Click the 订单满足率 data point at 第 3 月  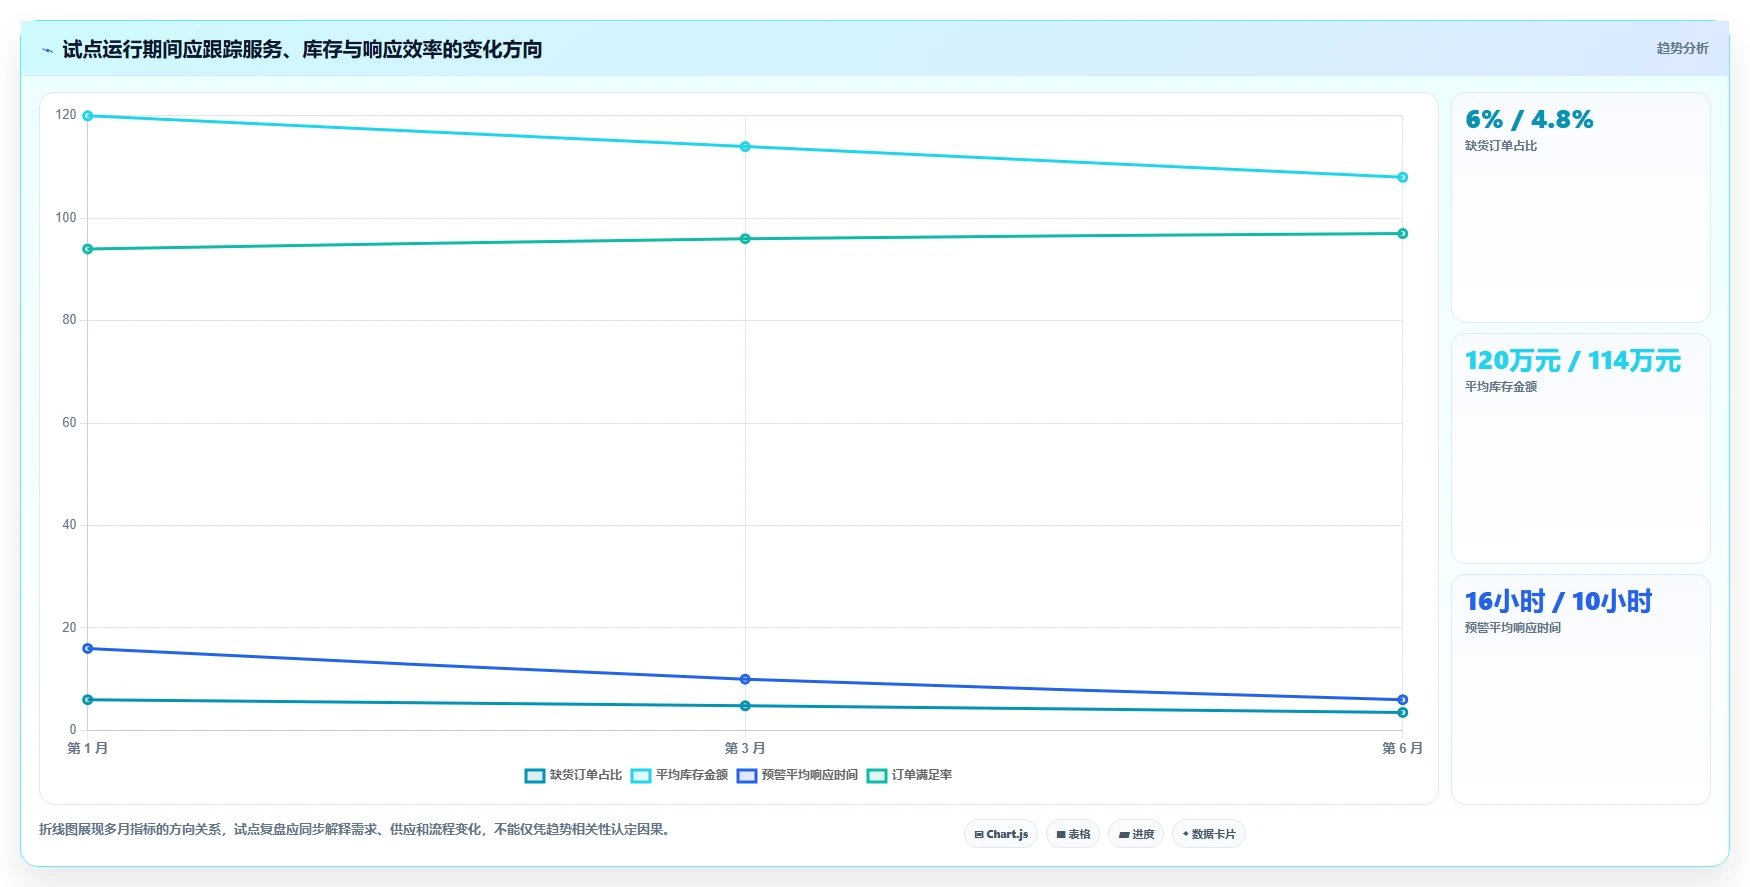[745, 239]
